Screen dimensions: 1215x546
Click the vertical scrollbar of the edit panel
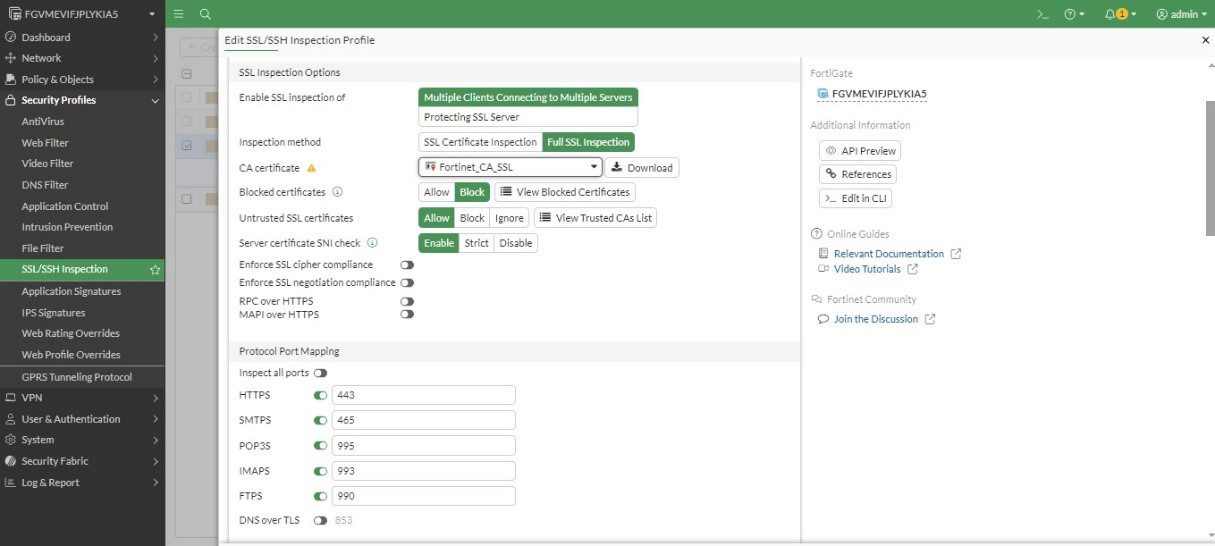pyautogui.click(x=1210, y=167)
